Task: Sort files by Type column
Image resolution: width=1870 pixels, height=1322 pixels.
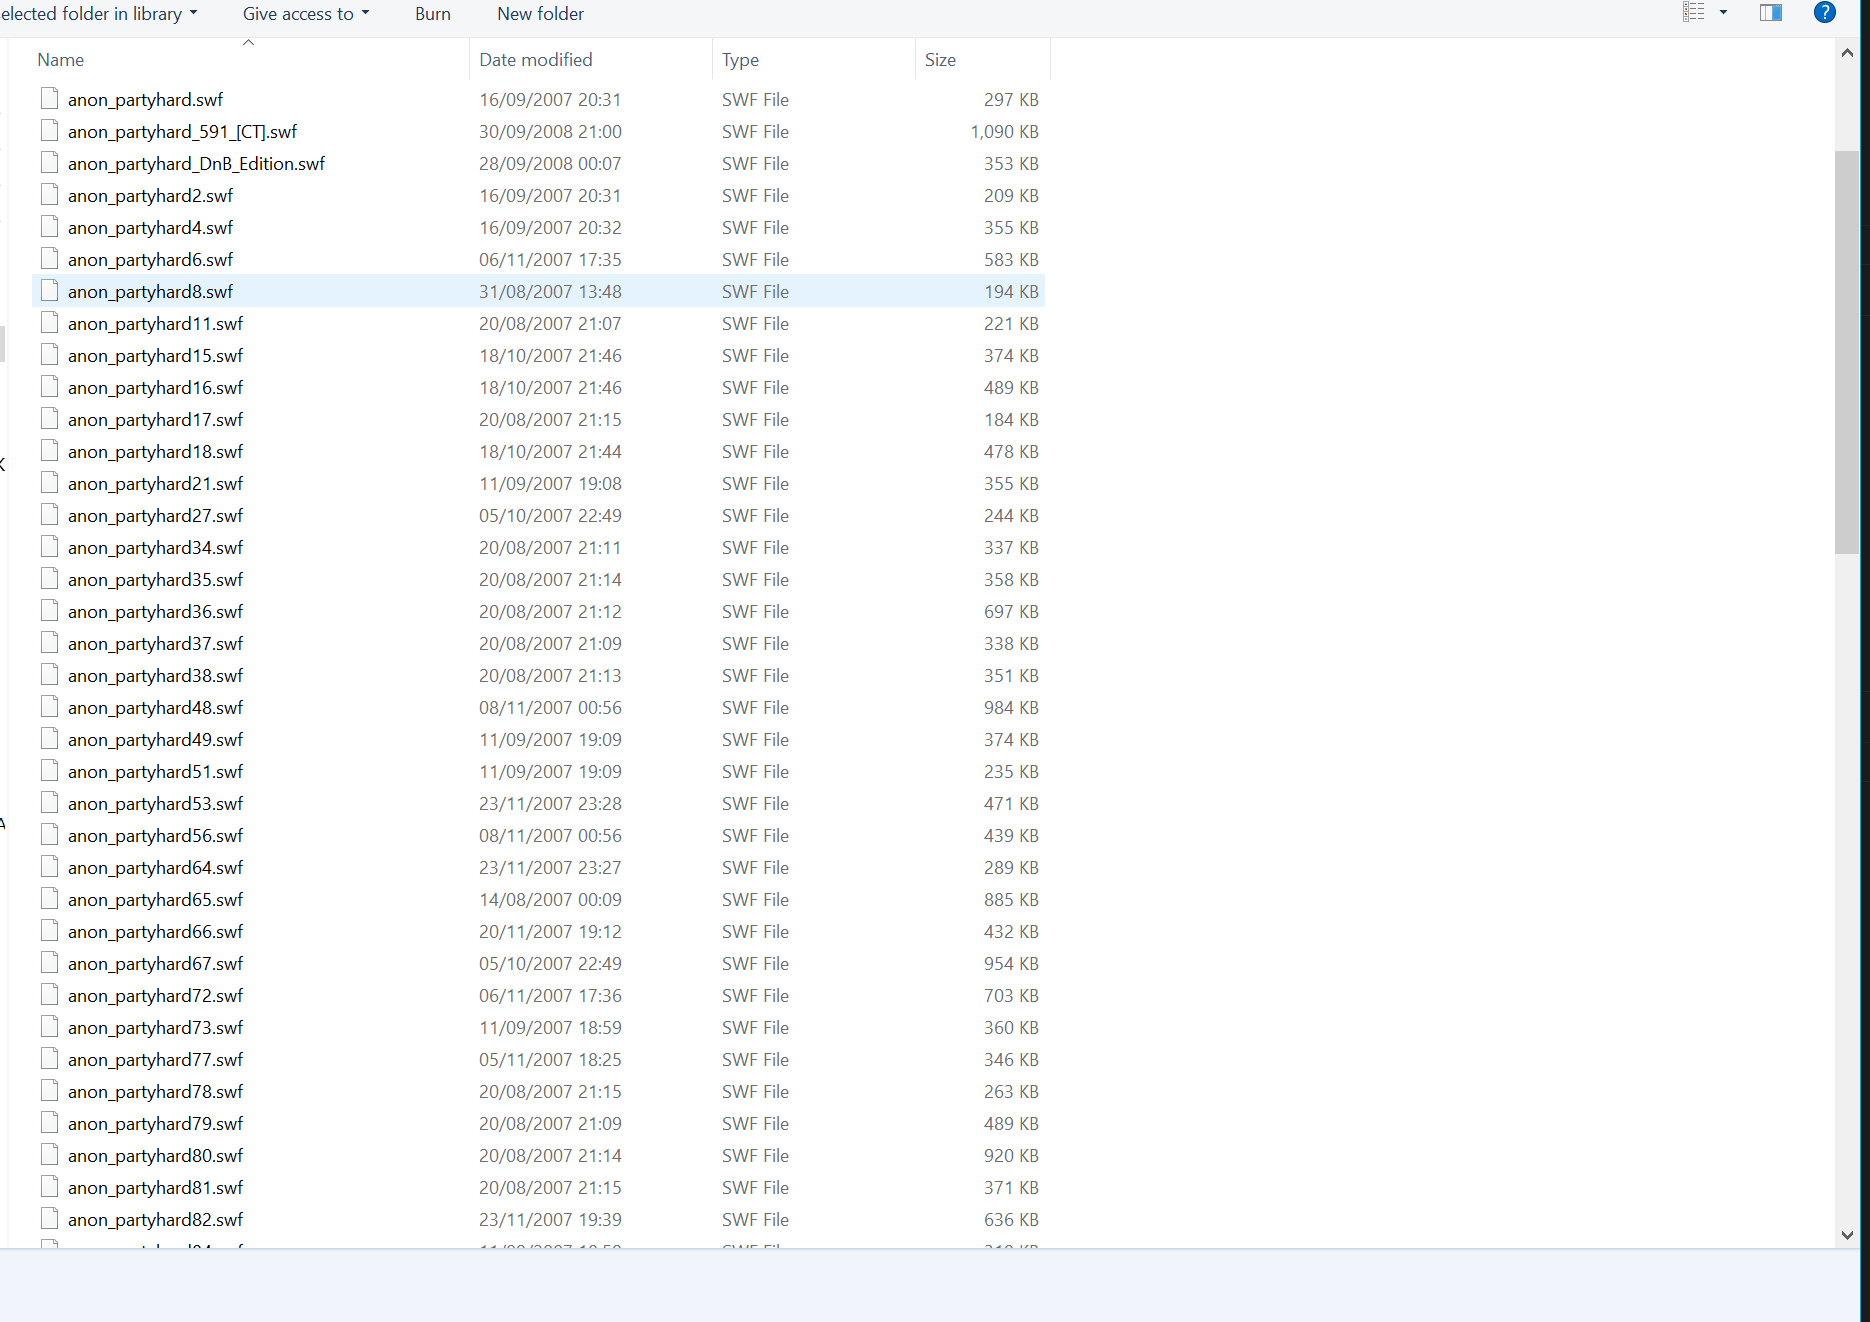Action: 740,60
